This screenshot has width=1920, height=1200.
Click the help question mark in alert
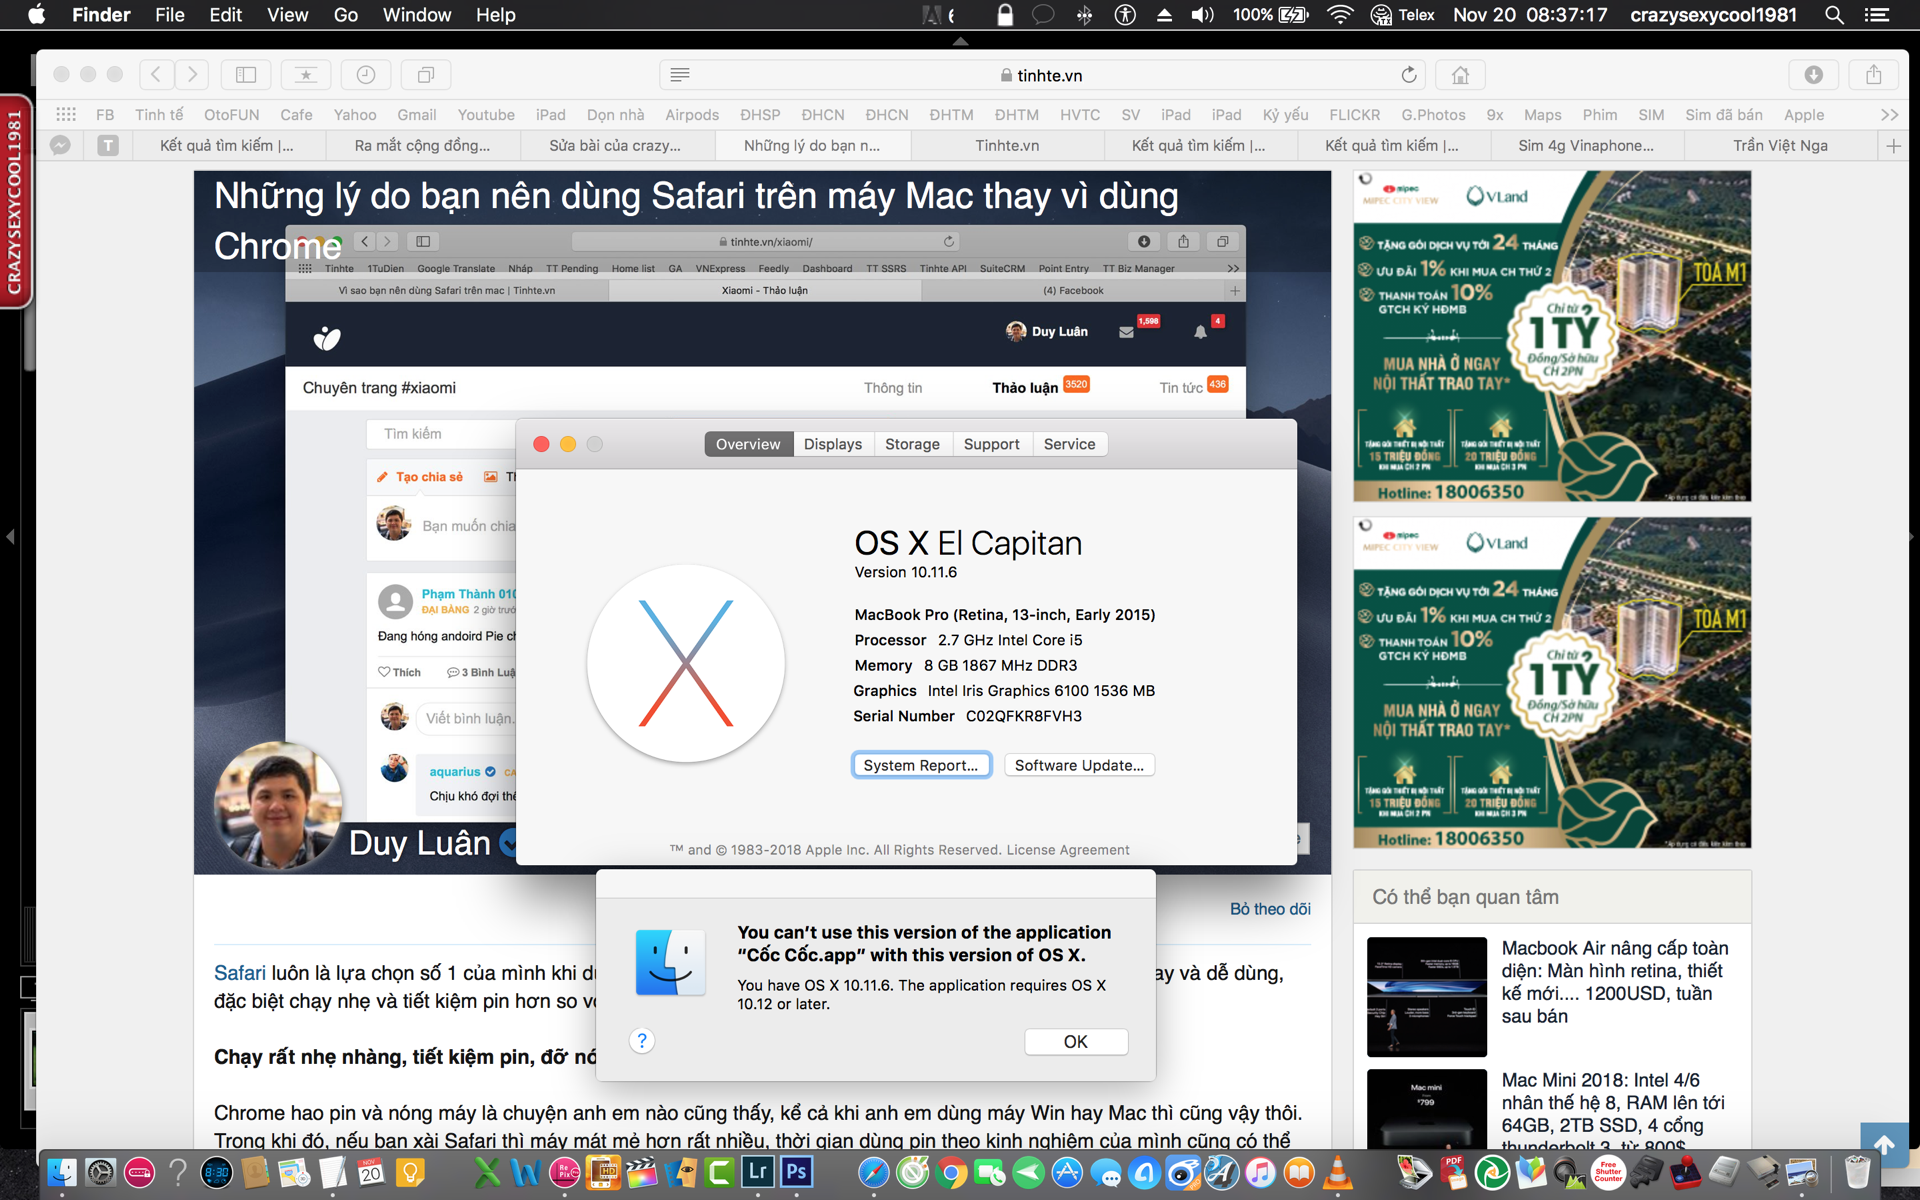[642, 1041]
